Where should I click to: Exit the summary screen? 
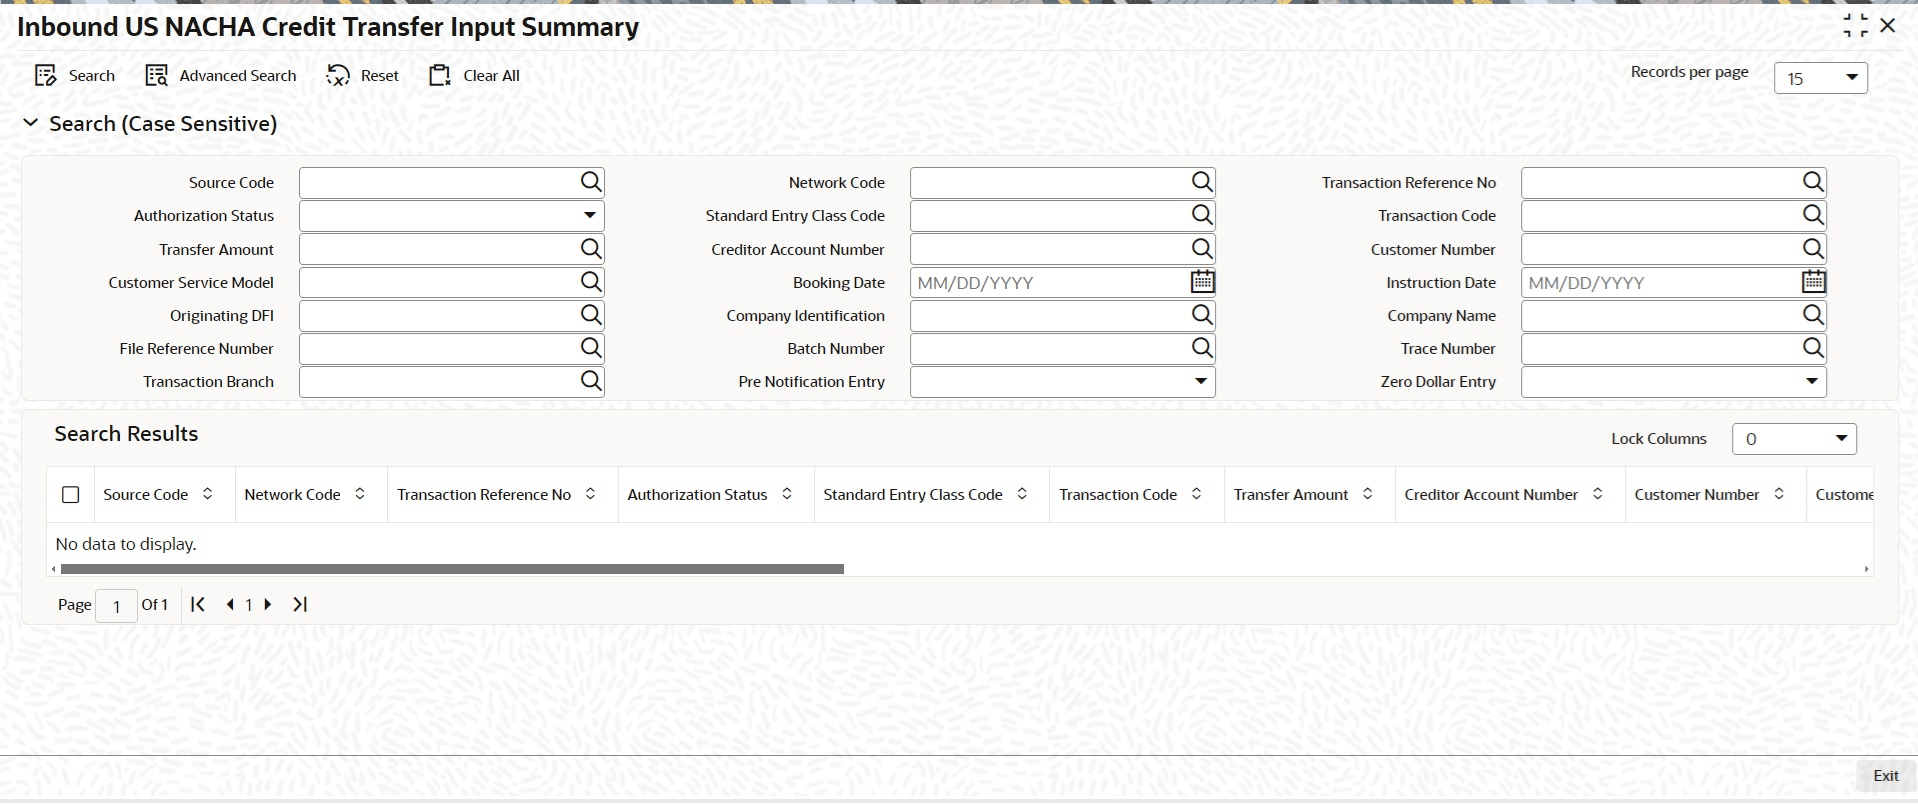coord(1885,776)
